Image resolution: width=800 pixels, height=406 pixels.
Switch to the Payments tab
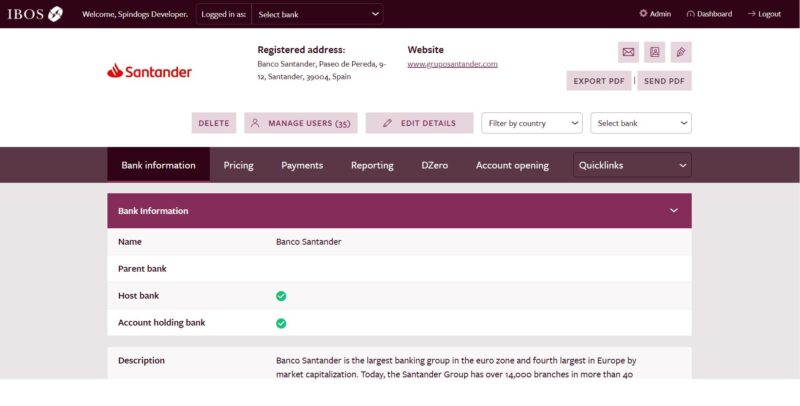302,165
